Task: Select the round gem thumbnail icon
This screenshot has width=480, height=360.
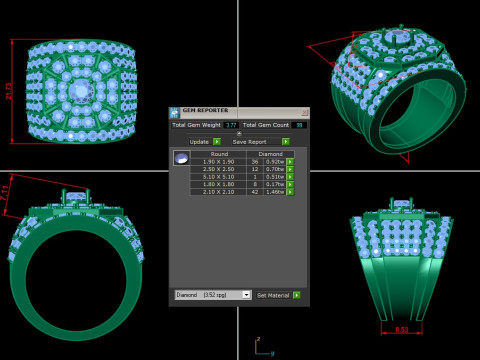Action: [x=182, y=158]
